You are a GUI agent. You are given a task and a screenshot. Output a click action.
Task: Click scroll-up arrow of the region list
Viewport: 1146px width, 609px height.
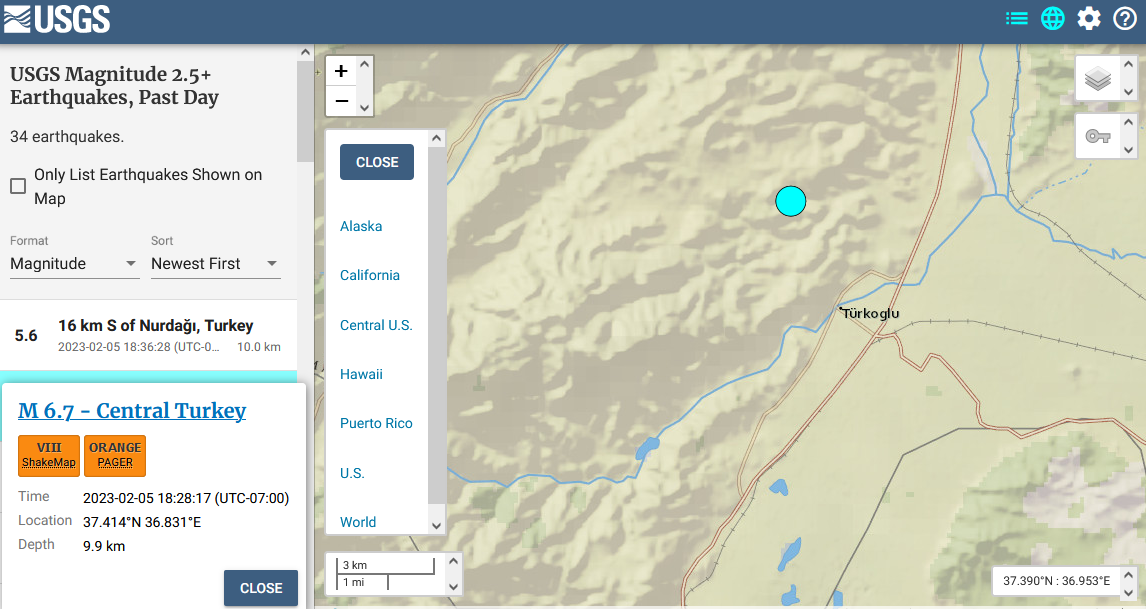(436, 138)
